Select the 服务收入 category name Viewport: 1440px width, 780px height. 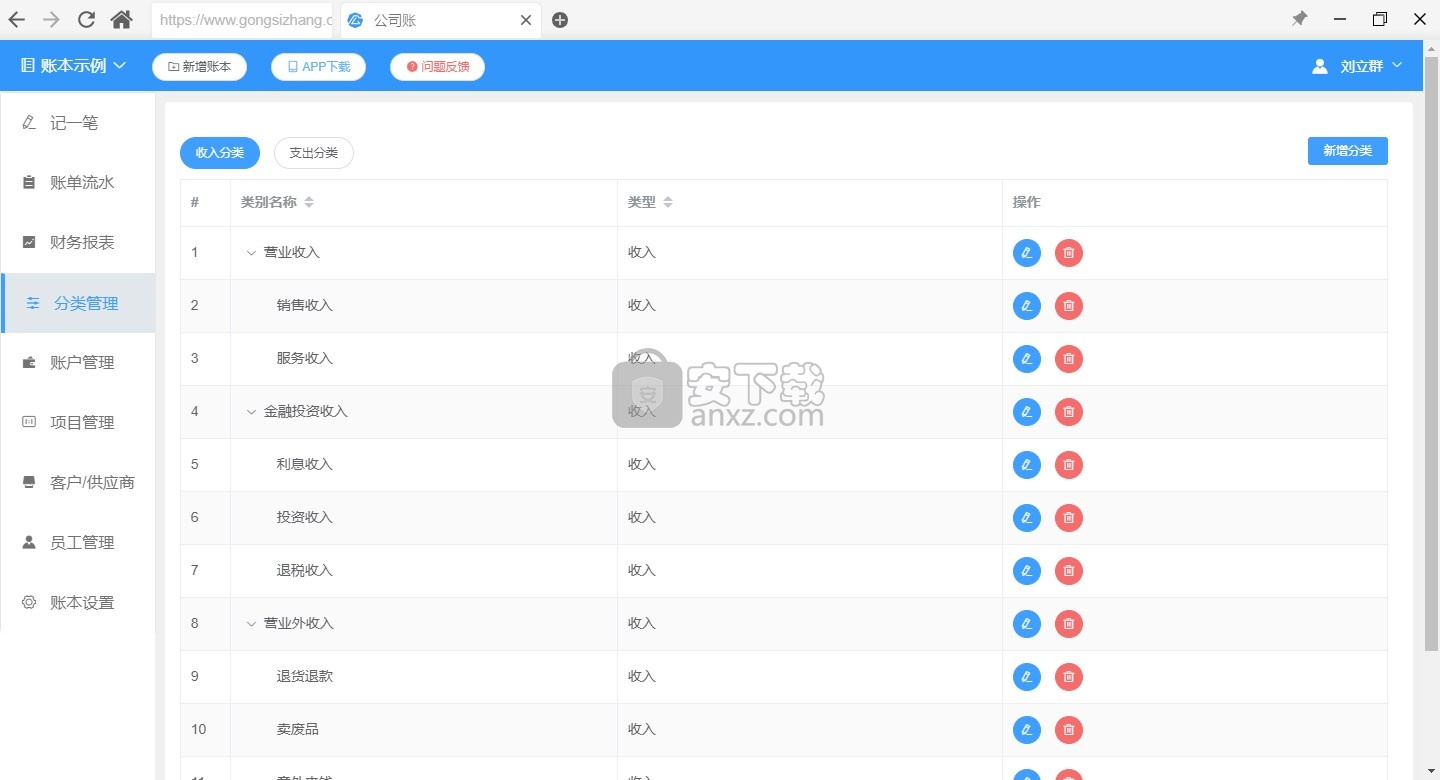(305, 359)
